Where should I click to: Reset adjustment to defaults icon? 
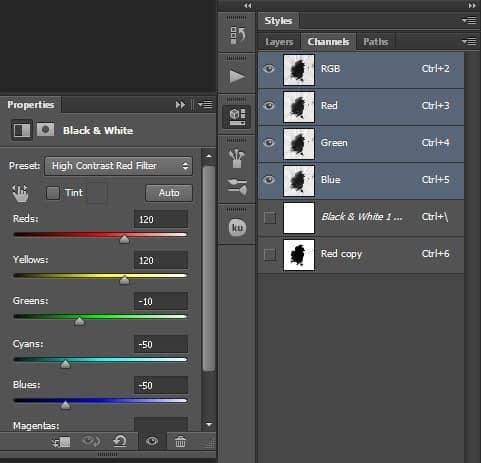click(x=120, y=442)
